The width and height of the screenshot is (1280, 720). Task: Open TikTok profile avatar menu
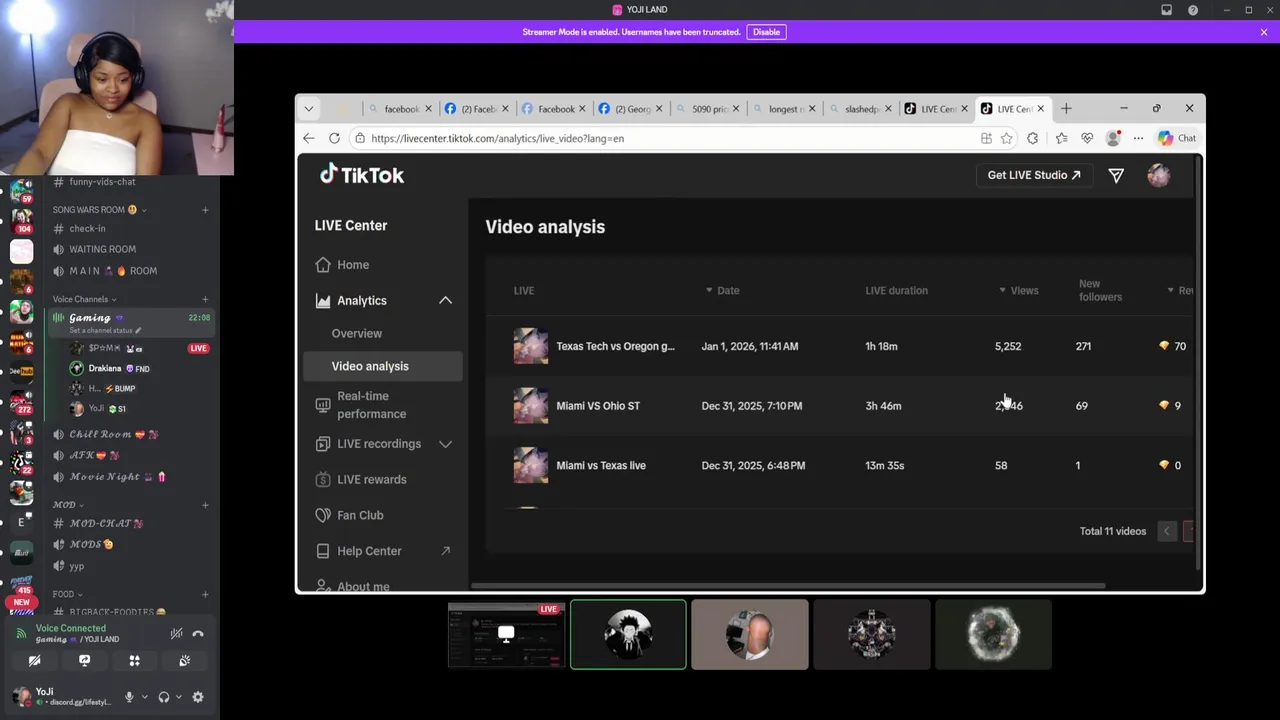(1159, 176)
